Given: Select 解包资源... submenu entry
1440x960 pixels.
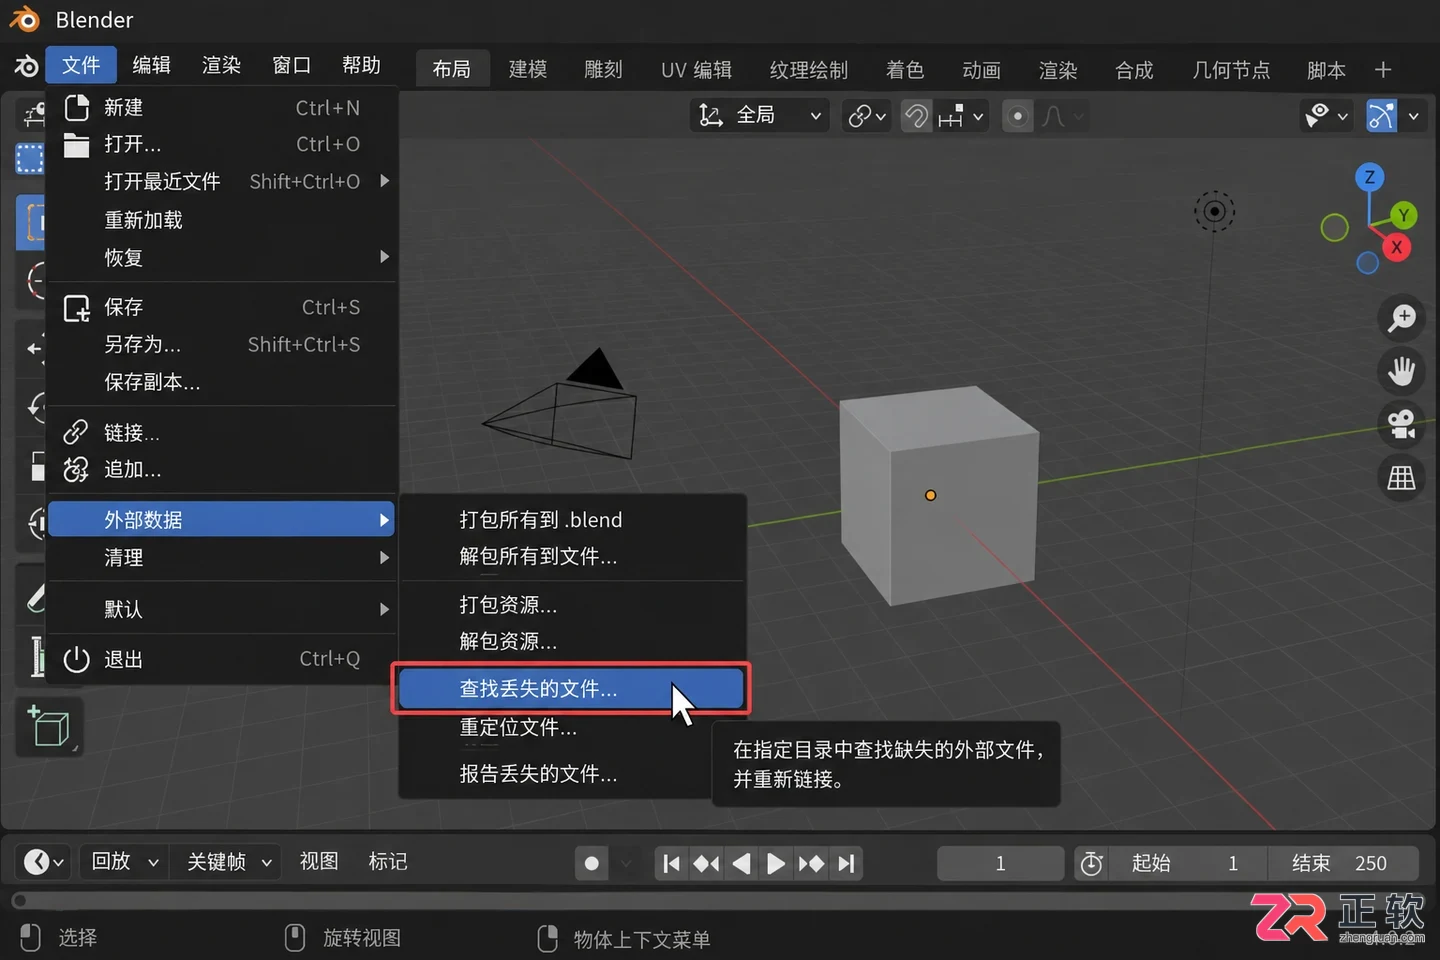Looking at the screenshot, I should 572,641.
